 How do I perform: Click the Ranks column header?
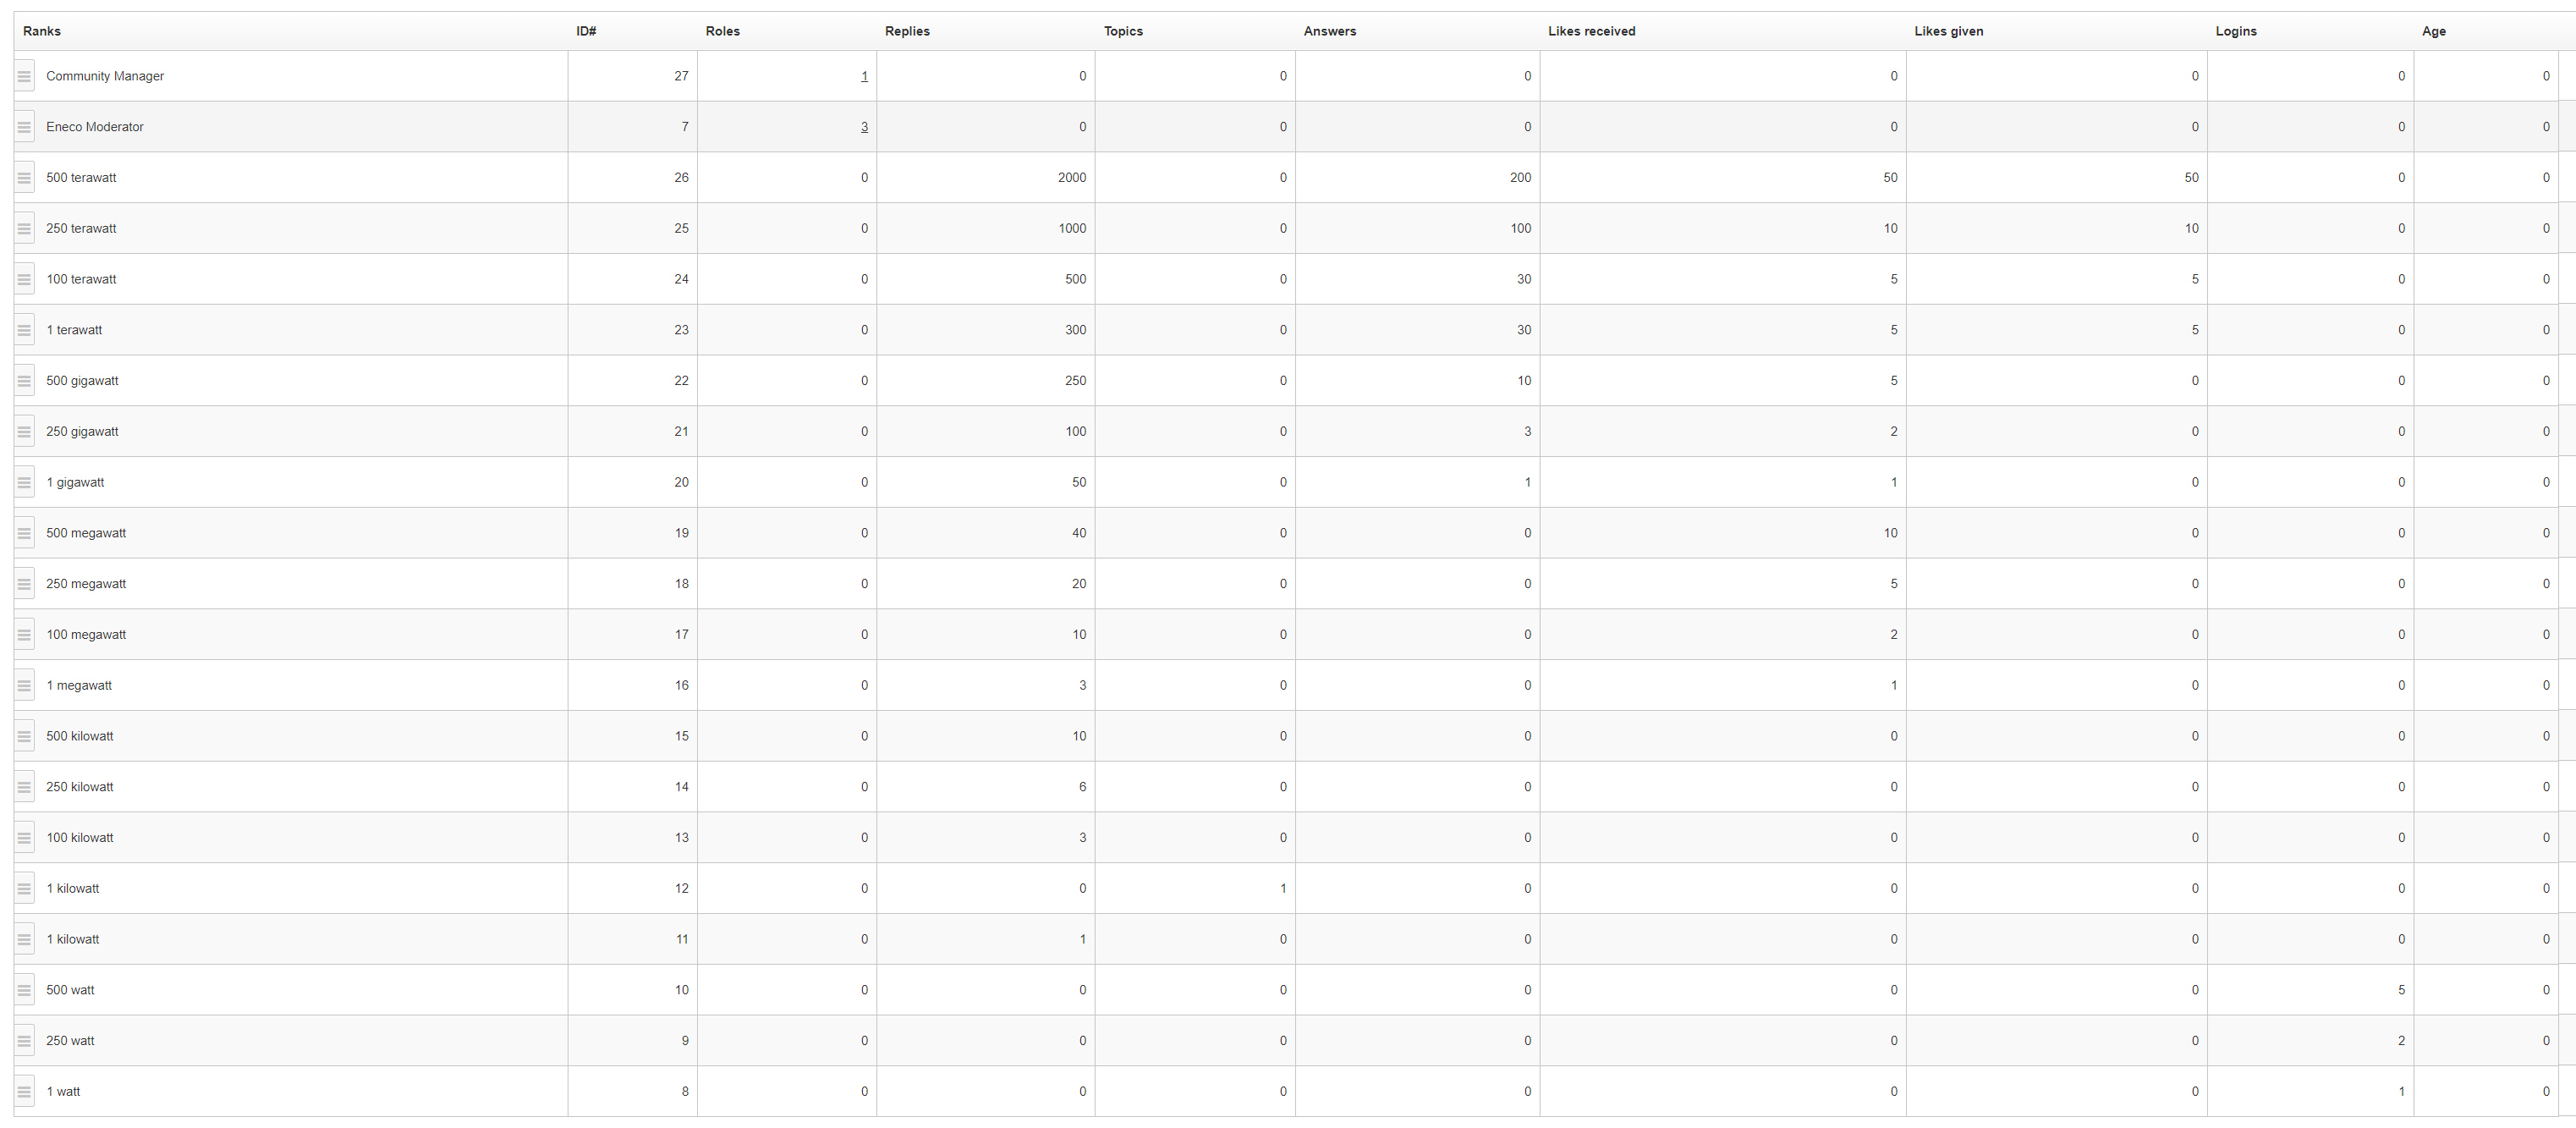coord(42,31)
